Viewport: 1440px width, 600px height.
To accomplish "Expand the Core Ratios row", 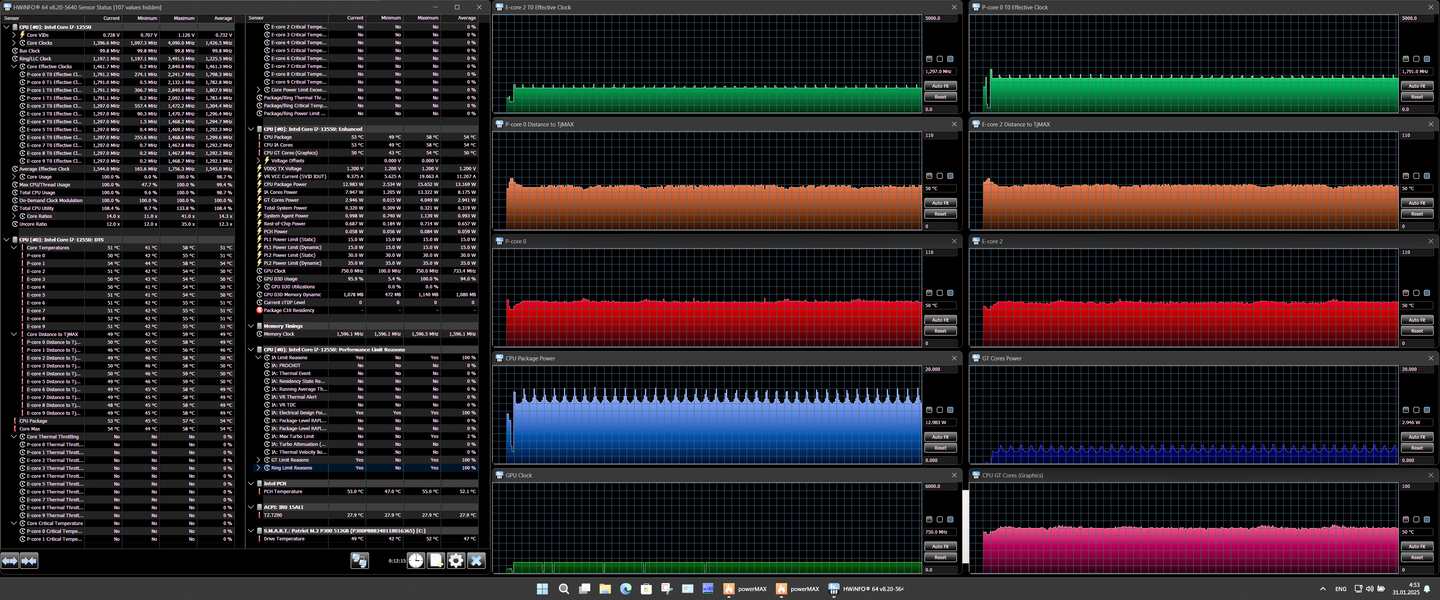I will (14, 216).
